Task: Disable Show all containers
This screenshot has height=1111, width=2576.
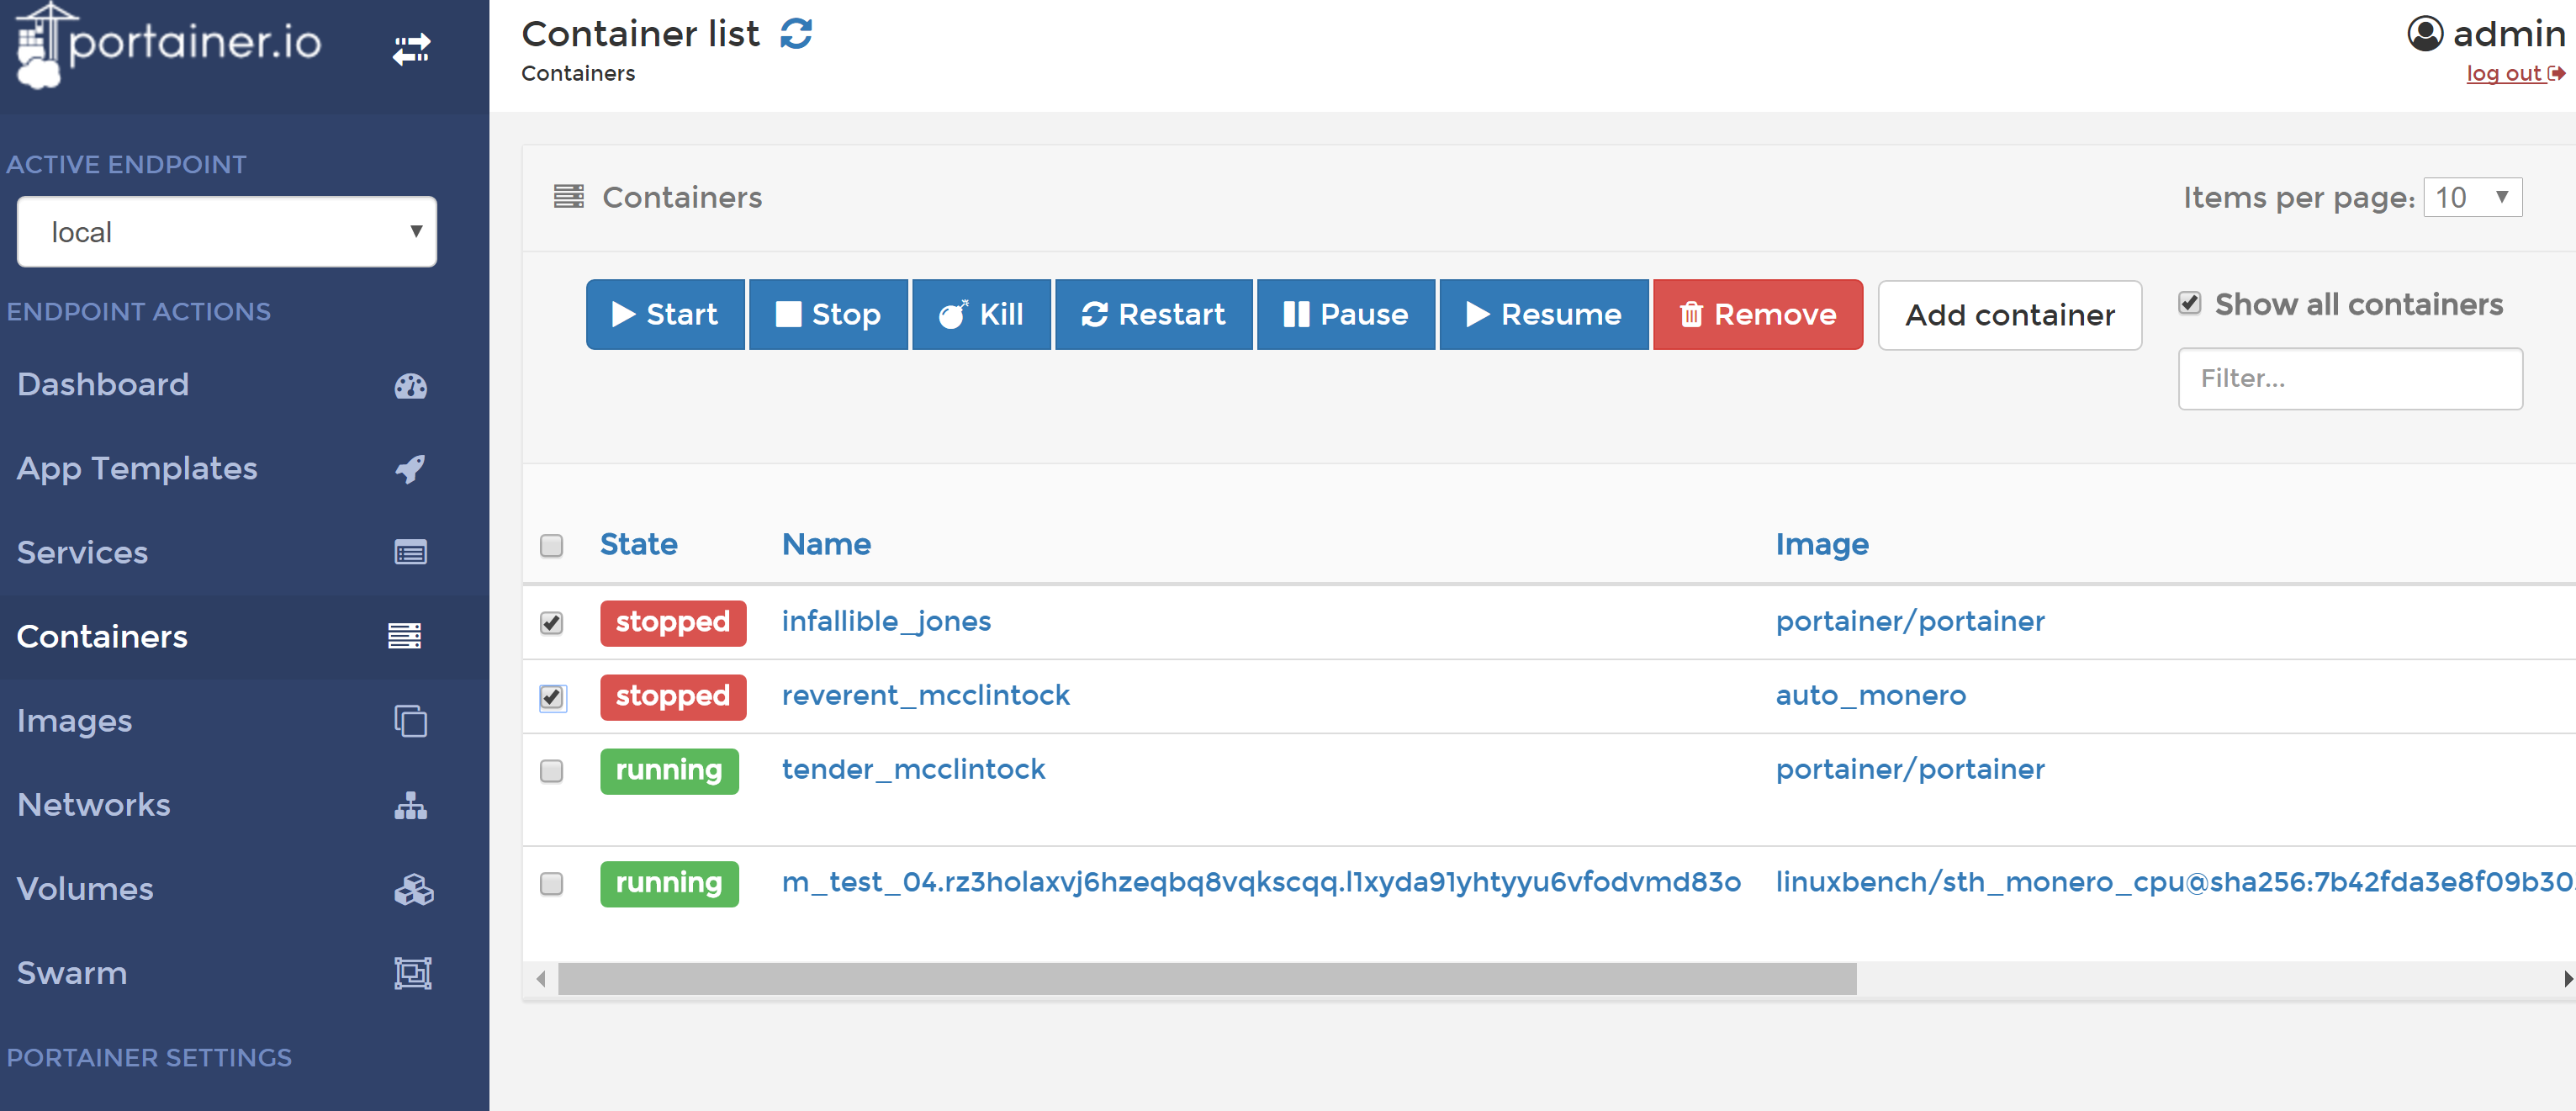Action: [x=2190, y=303]
